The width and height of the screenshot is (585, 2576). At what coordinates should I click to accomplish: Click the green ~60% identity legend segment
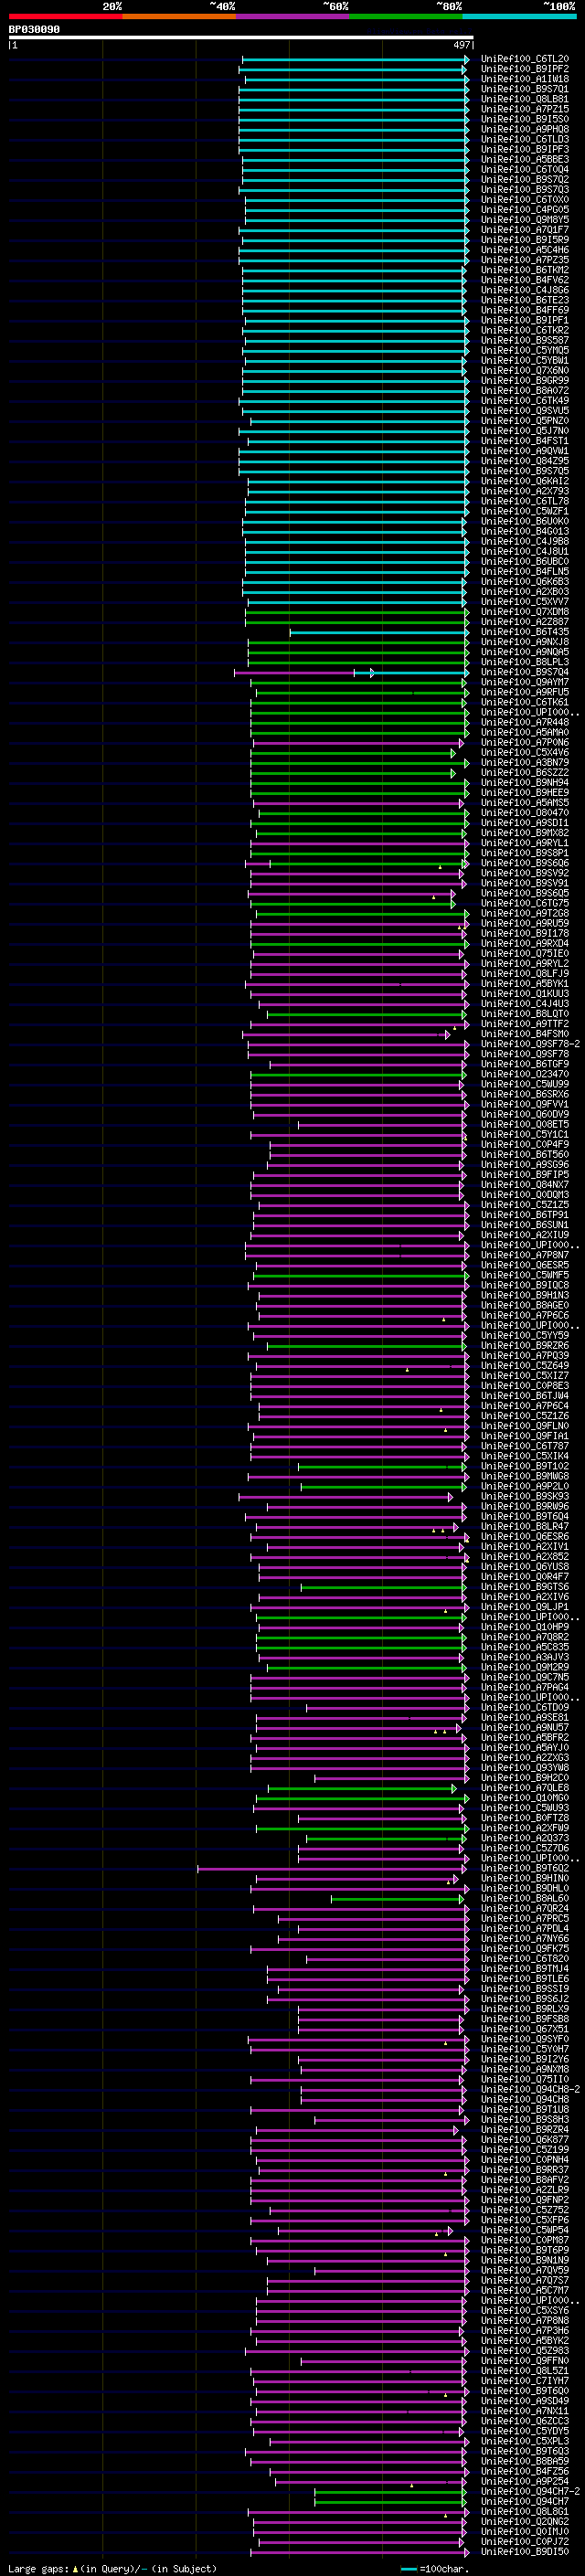(406, 16)
